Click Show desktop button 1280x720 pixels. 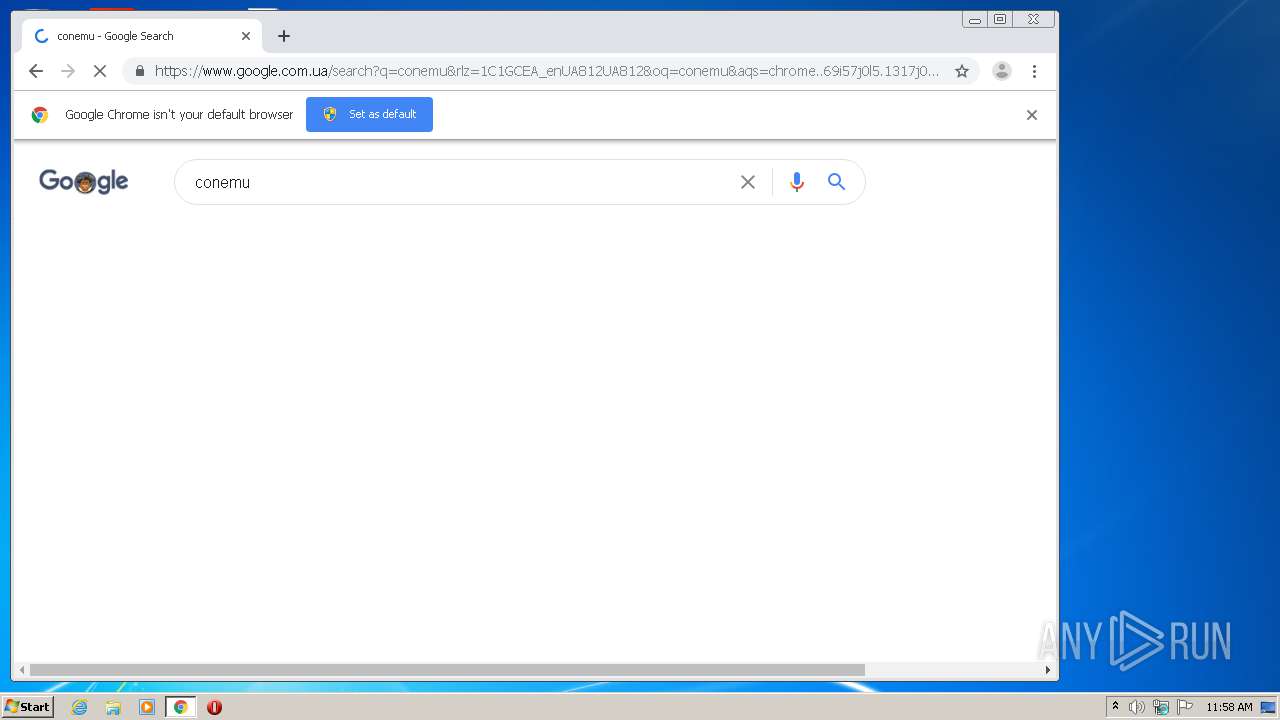tap(1269, 707)
